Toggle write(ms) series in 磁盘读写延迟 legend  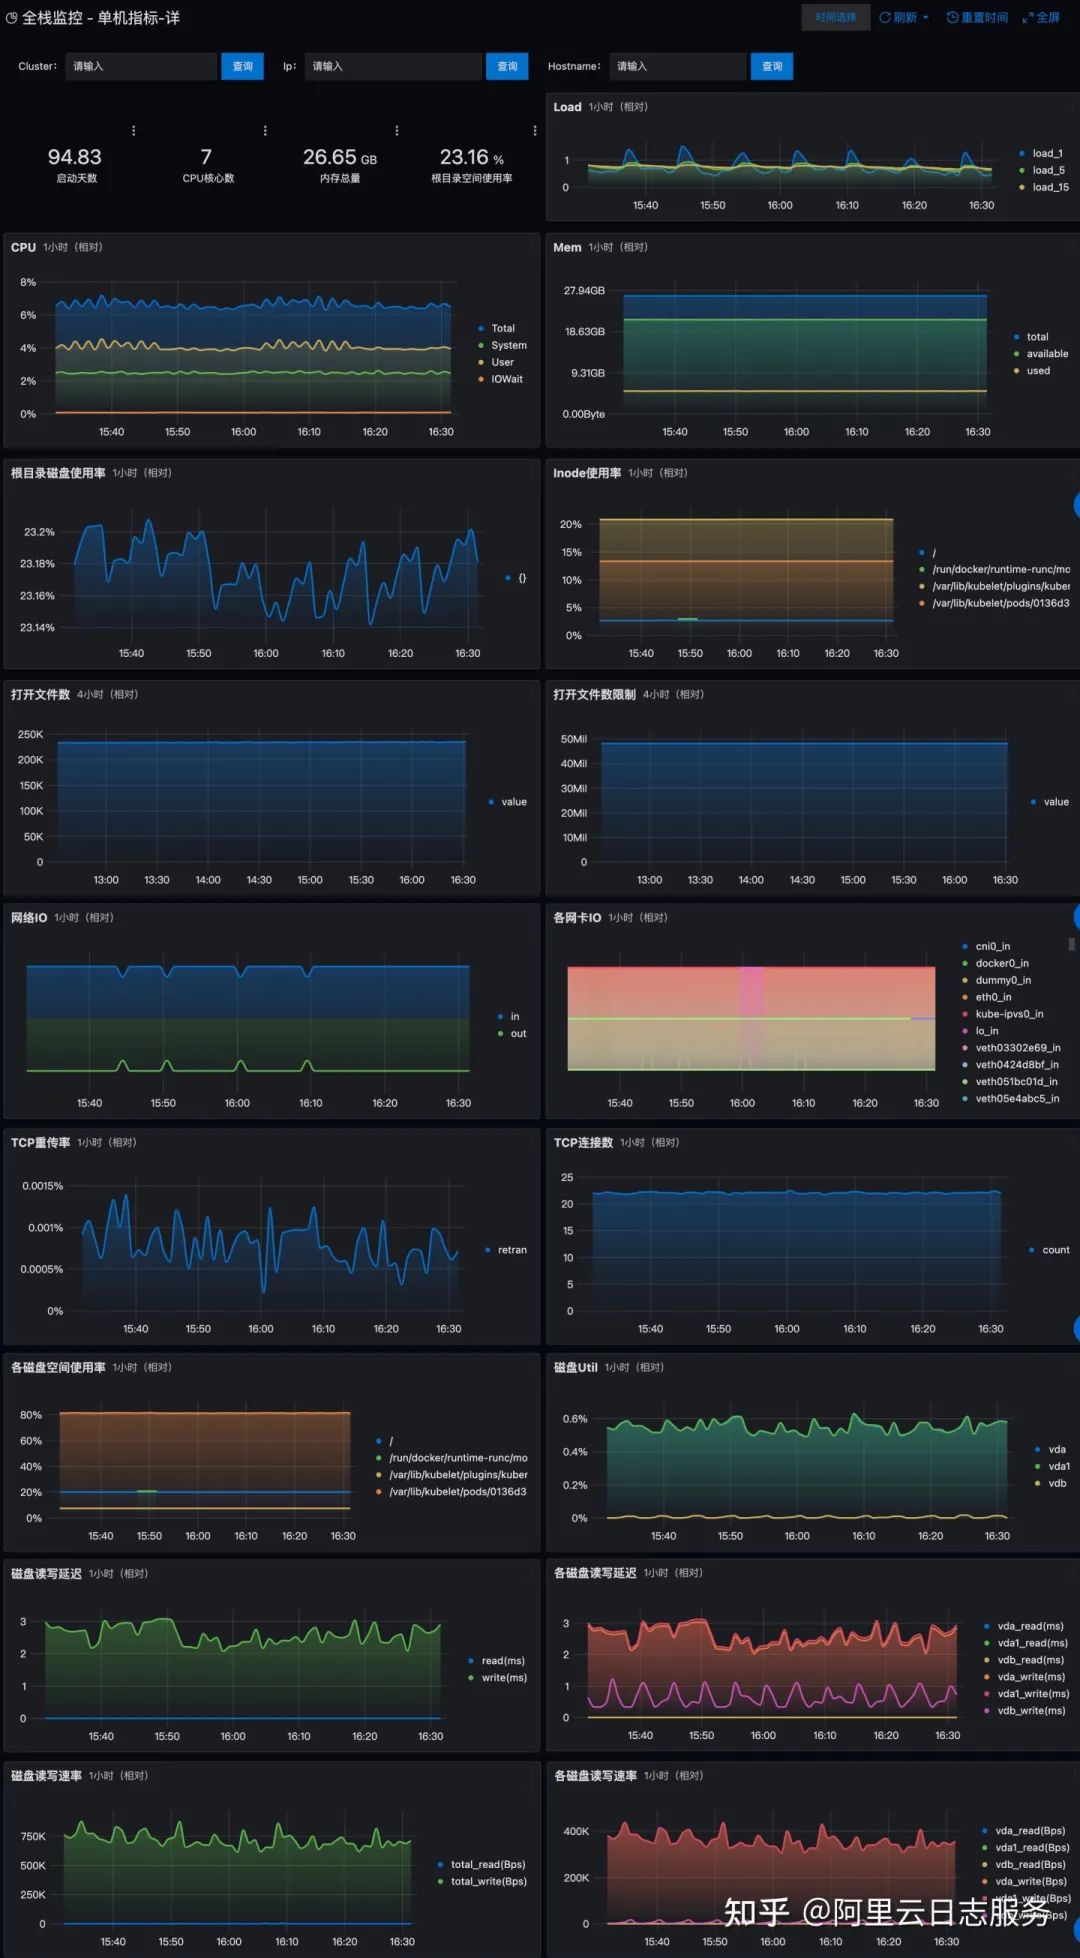[x=498, y=1678]
